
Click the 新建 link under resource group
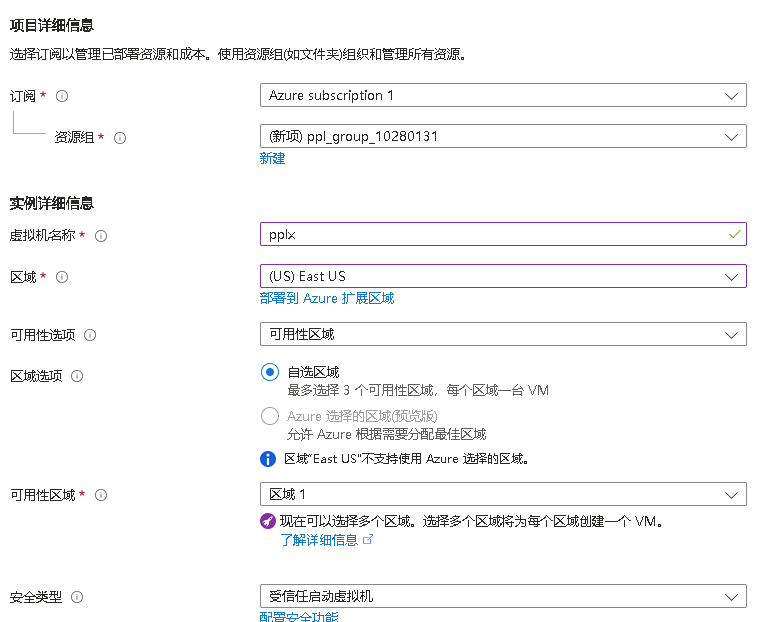pos(272,158)
